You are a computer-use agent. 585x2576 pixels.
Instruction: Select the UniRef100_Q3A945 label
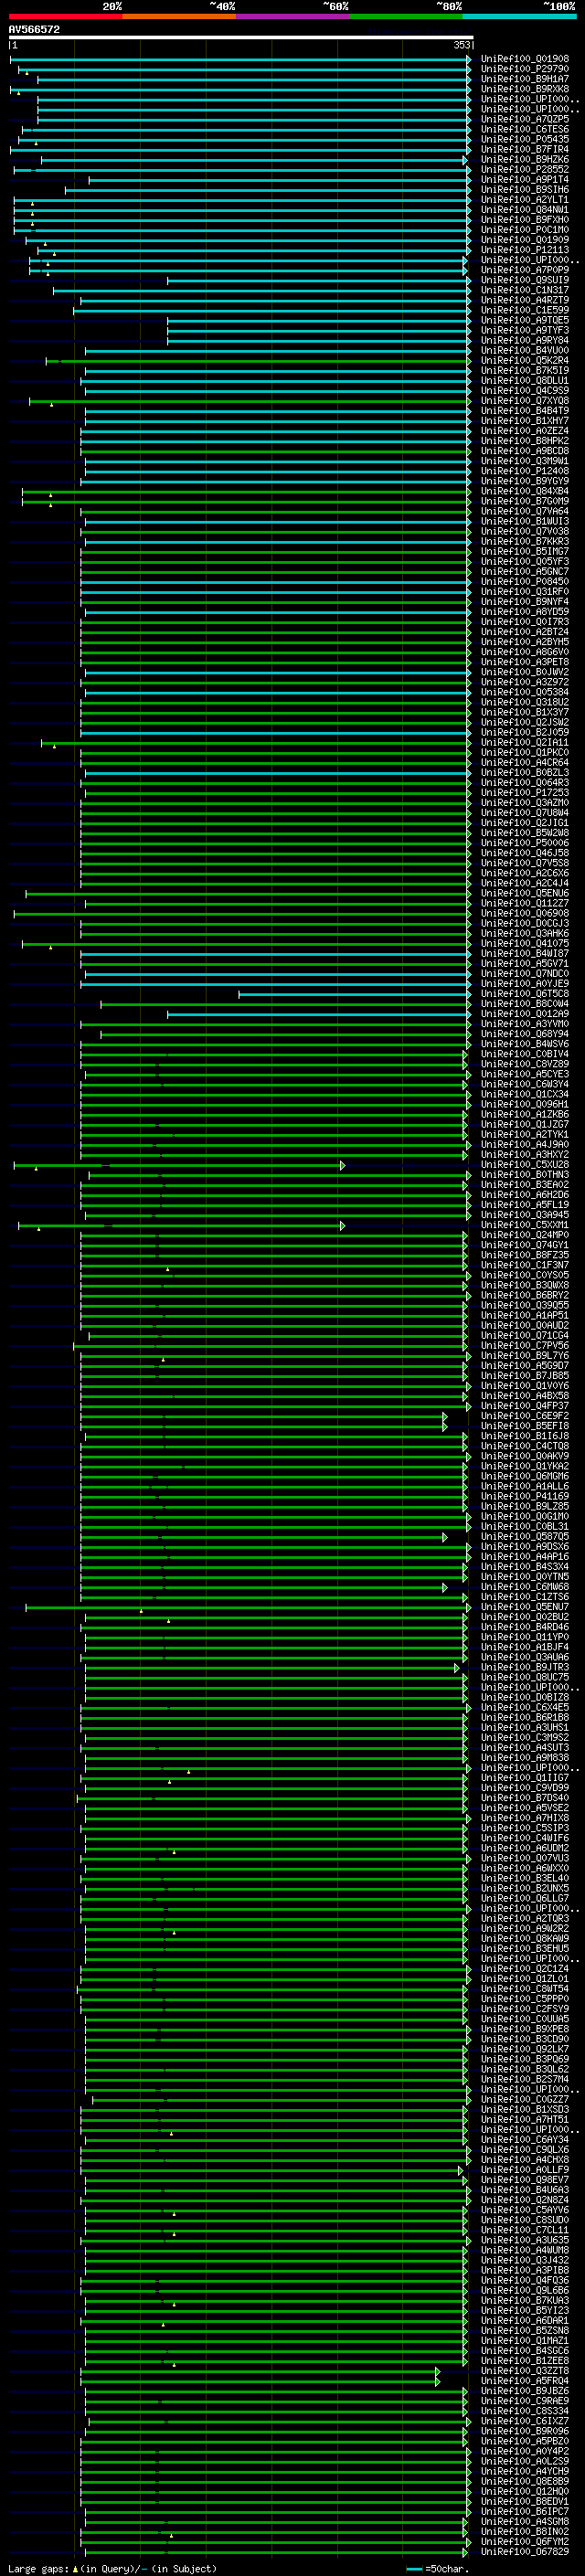pos(524,1215)
